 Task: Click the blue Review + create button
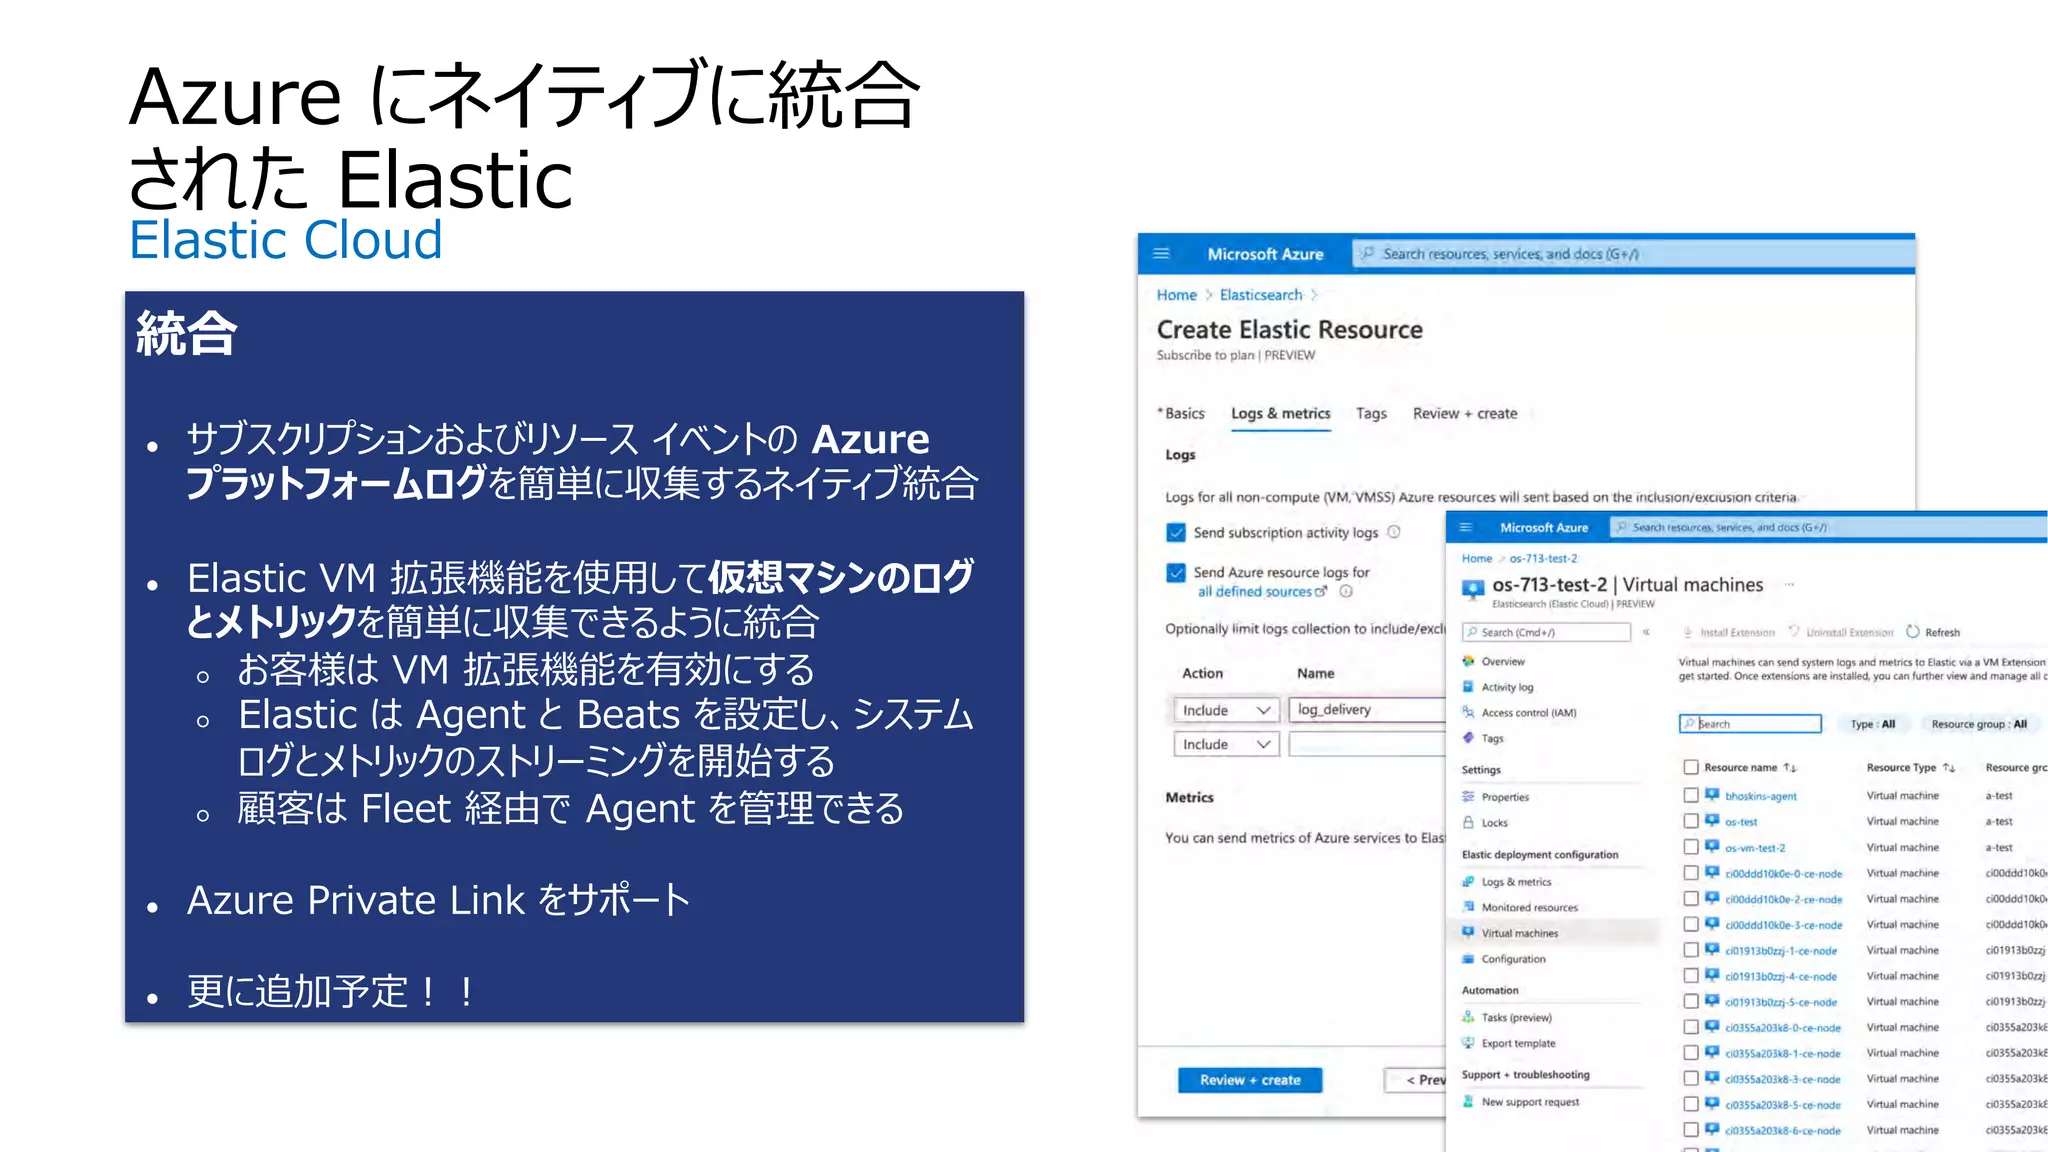[x=1250, y=1080]
